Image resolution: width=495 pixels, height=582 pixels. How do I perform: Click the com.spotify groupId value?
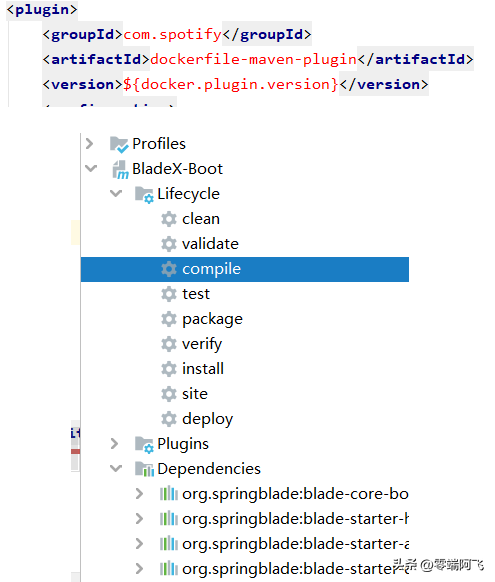[x=172, y=35]
